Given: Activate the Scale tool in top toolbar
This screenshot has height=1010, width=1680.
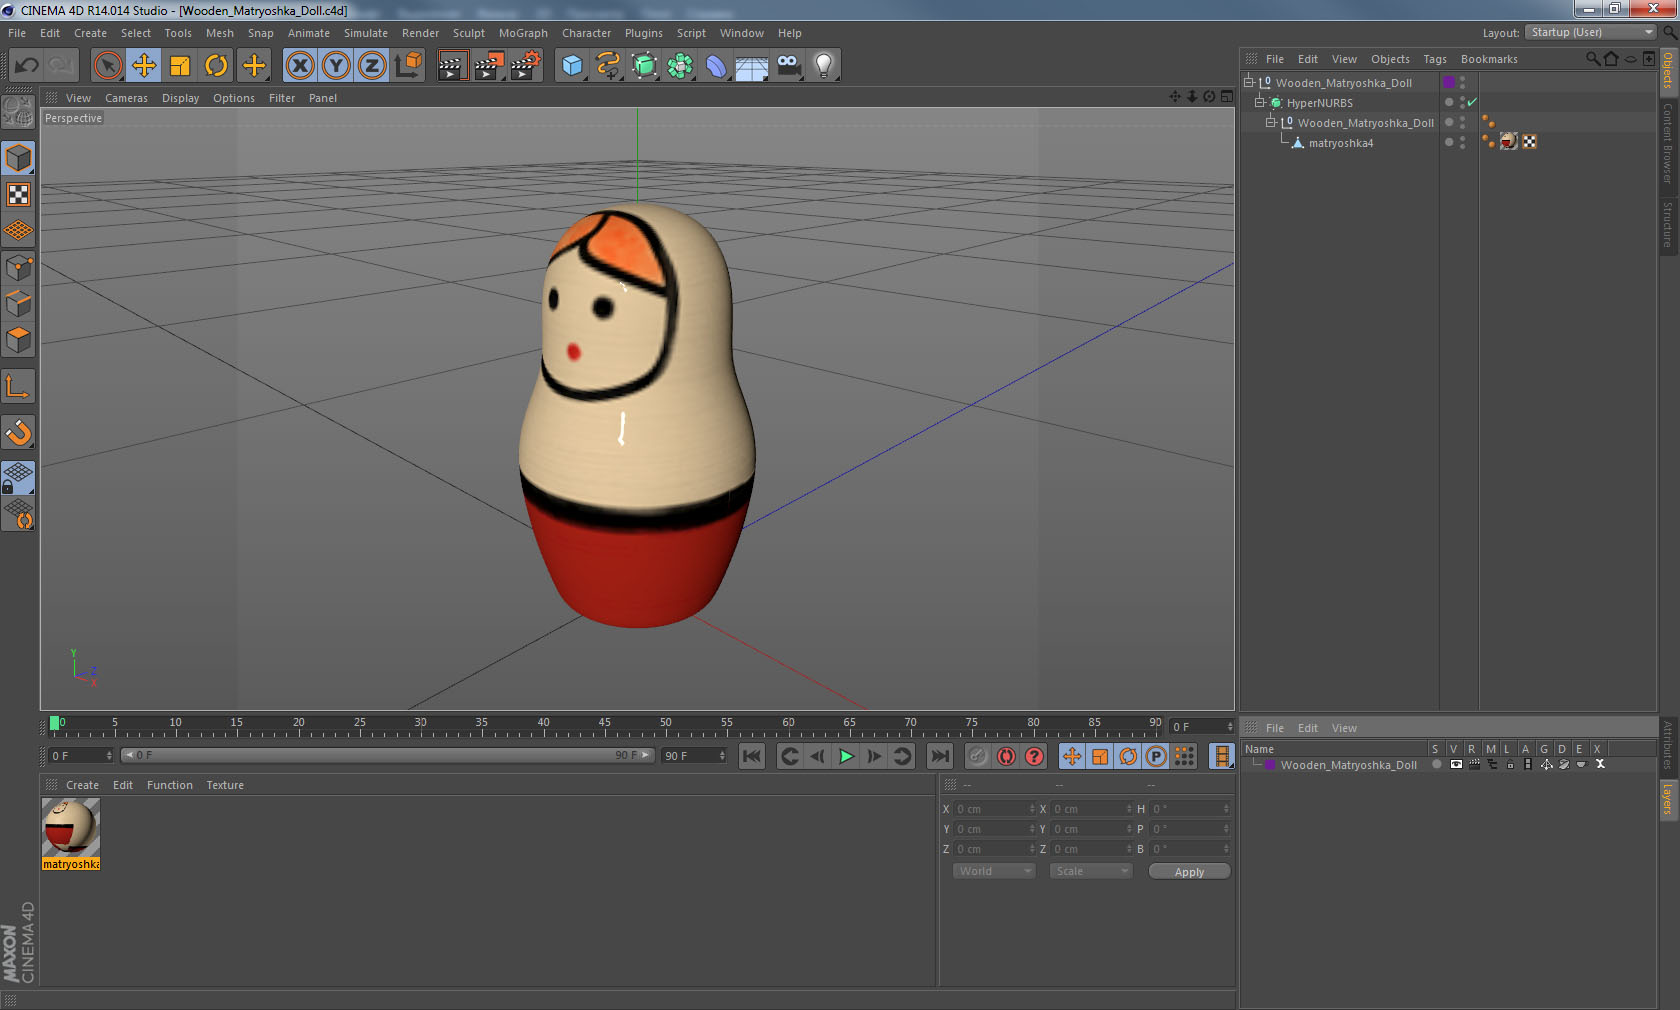Looking at the screenshot, I should (x=180, y=66).
